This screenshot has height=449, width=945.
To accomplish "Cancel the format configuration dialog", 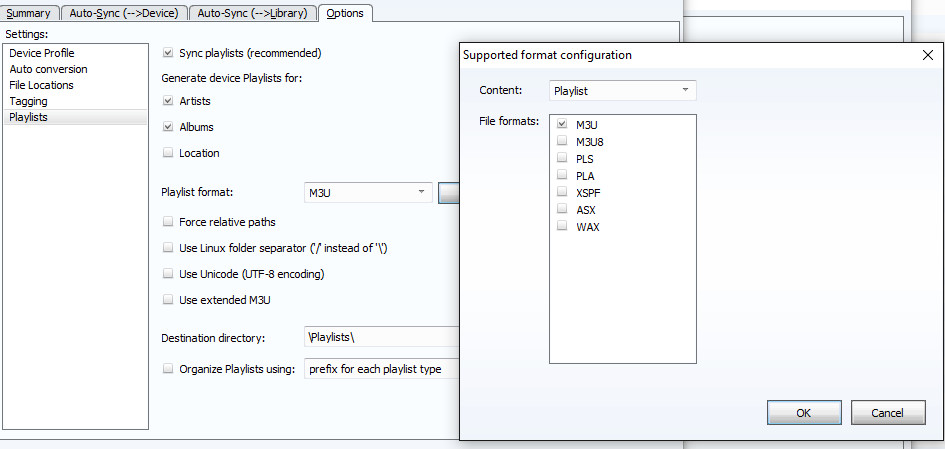I will point(888,413).
